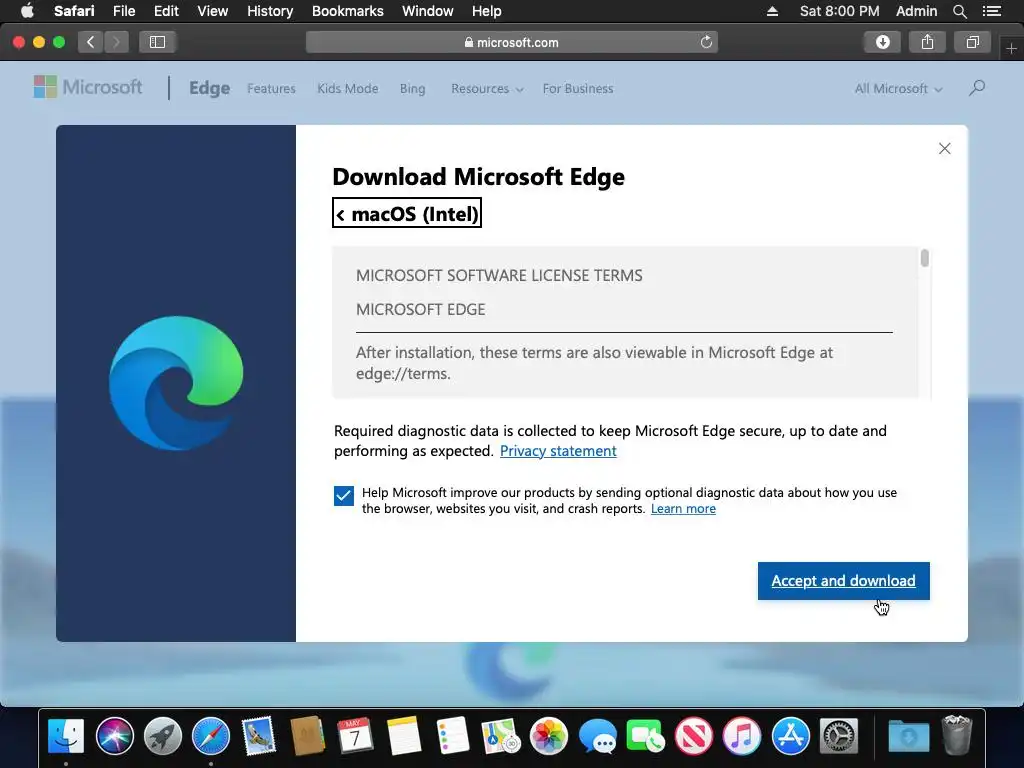Open the Bookmarks menu

tap(347, 11)
